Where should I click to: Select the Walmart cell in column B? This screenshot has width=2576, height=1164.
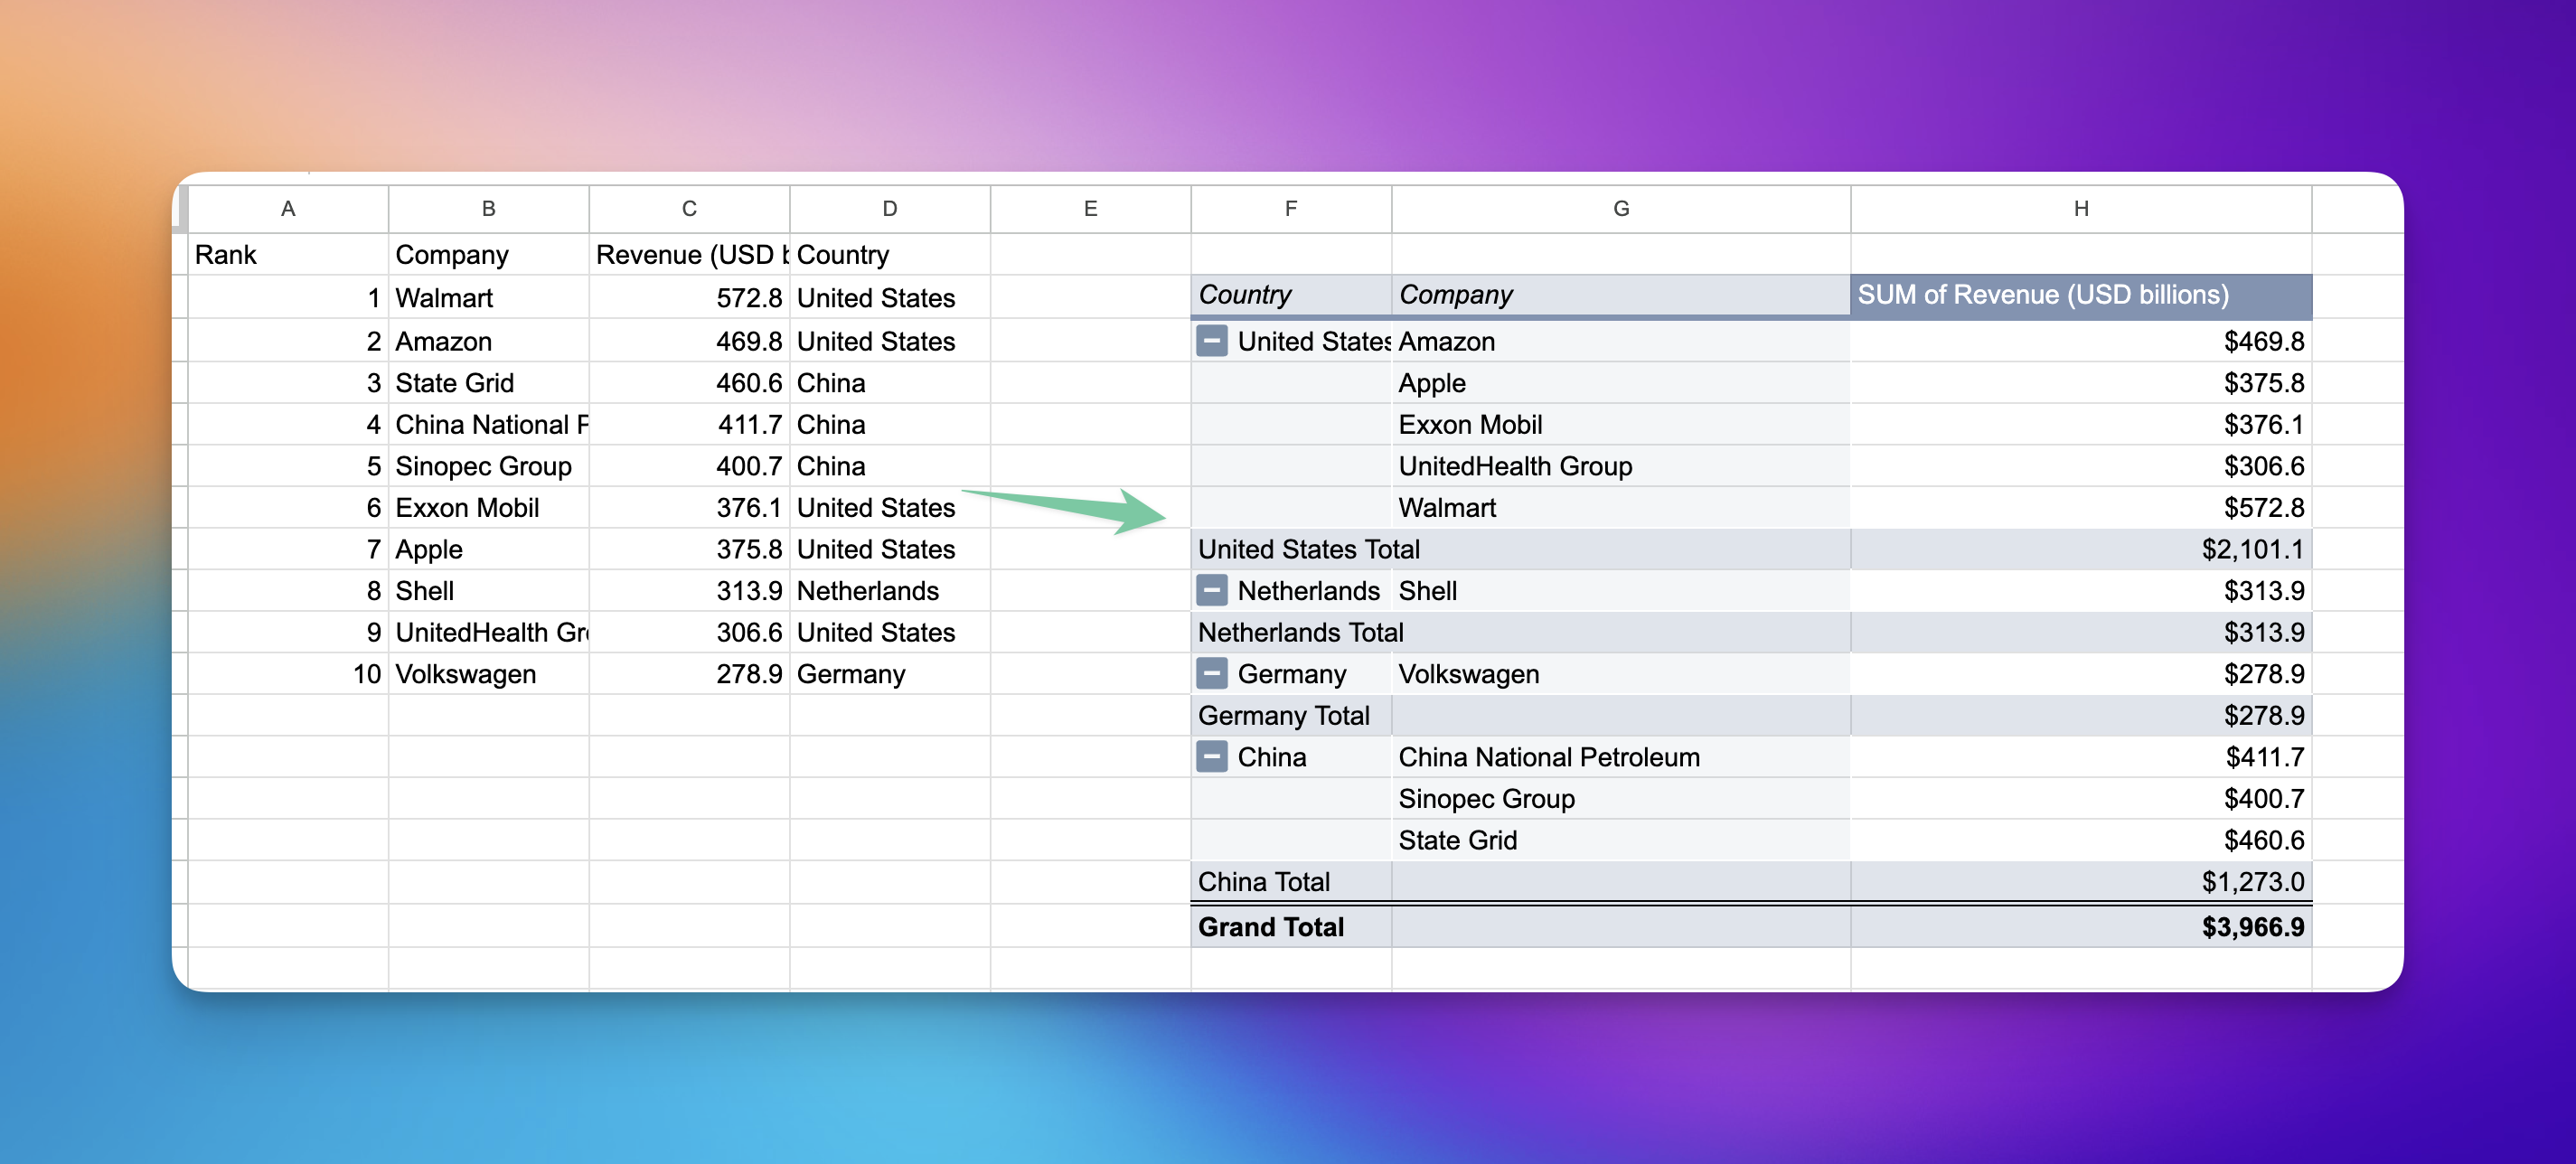(x=489, y=297)
